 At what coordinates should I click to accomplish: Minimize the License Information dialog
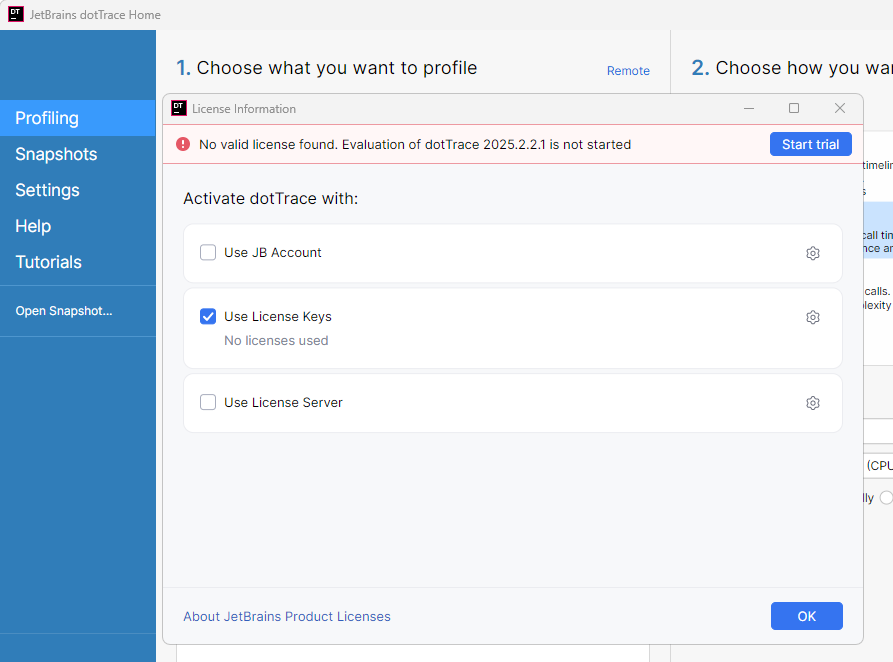[x=749, y=108]
